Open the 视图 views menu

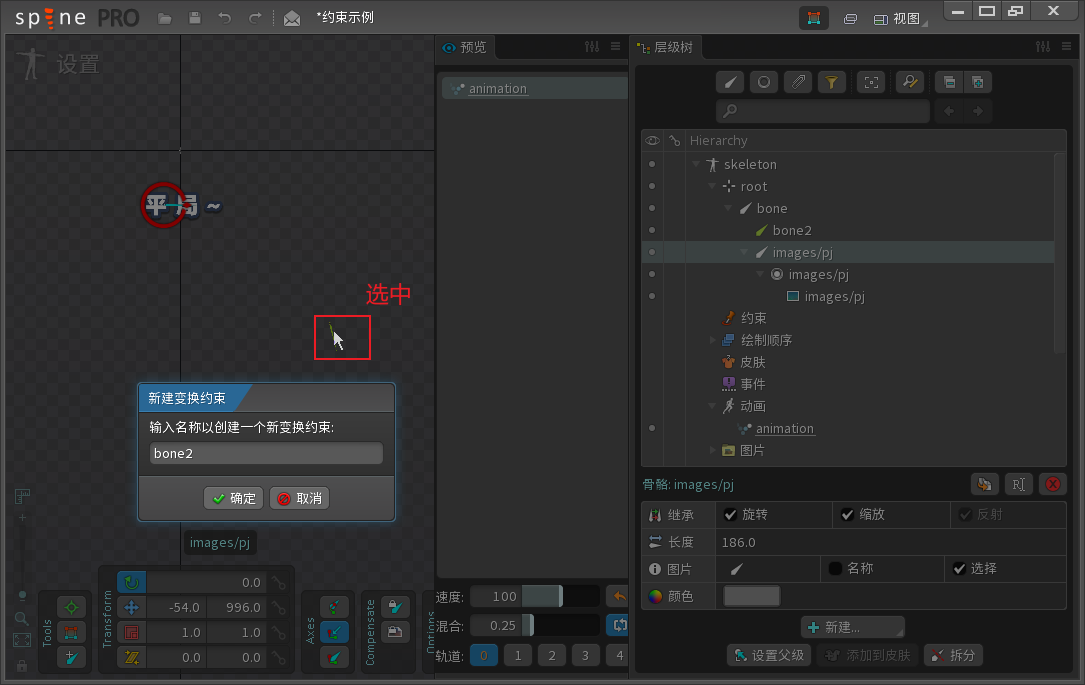(900, 19)
